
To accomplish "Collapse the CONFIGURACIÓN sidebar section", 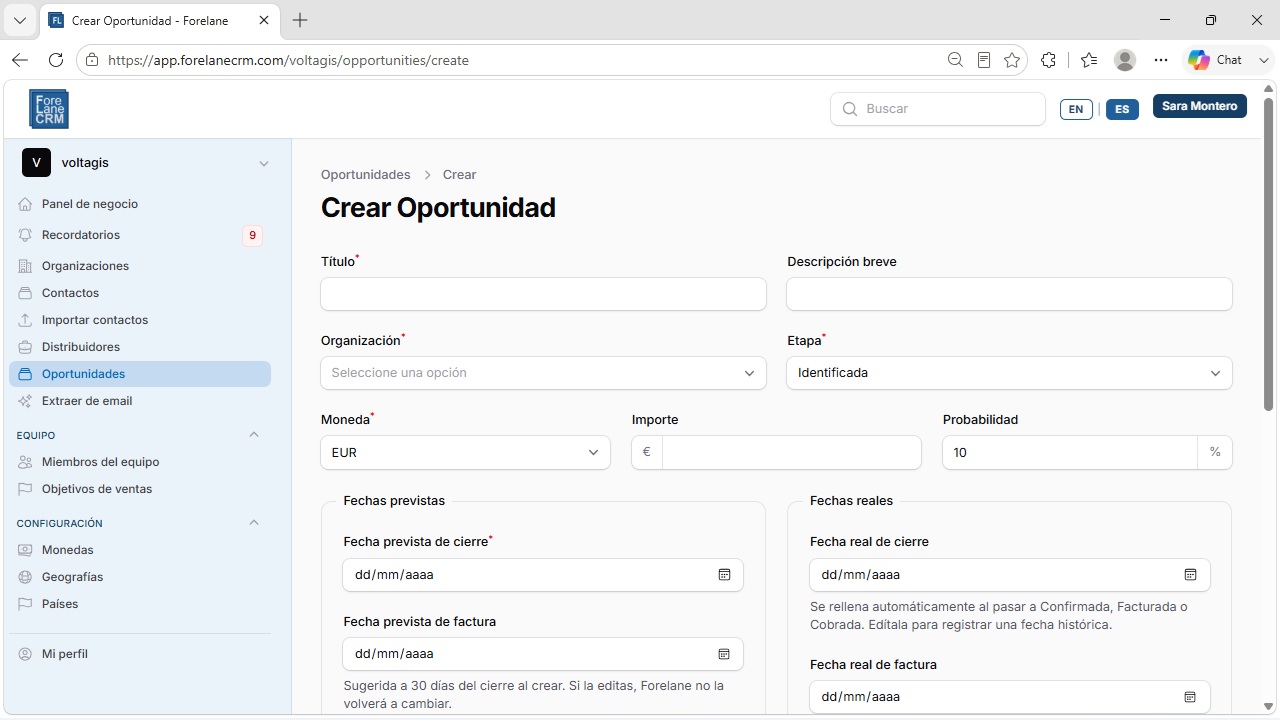I will tap(254, 523).
